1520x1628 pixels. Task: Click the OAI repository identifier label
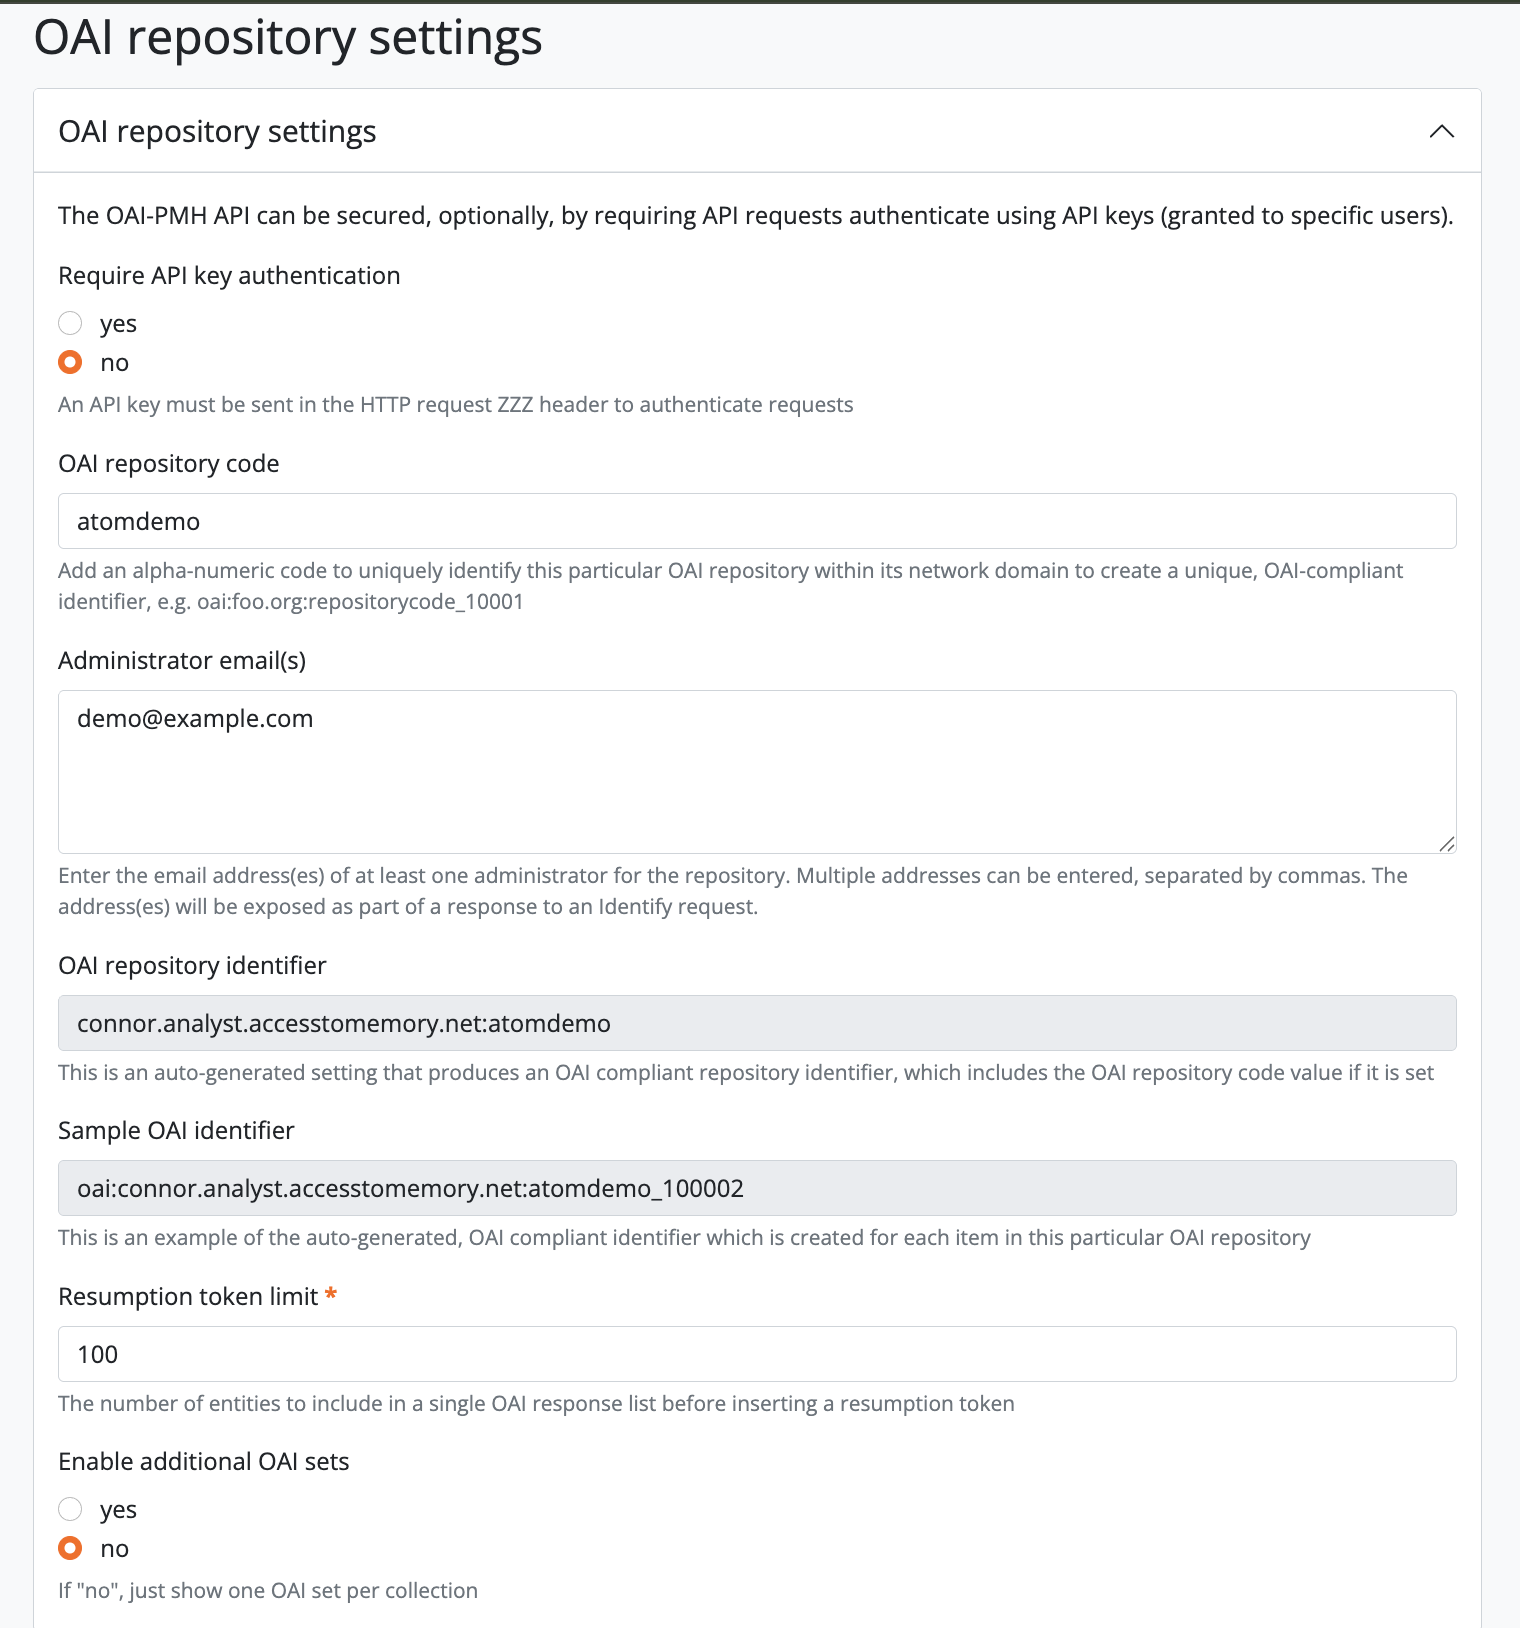192,966
